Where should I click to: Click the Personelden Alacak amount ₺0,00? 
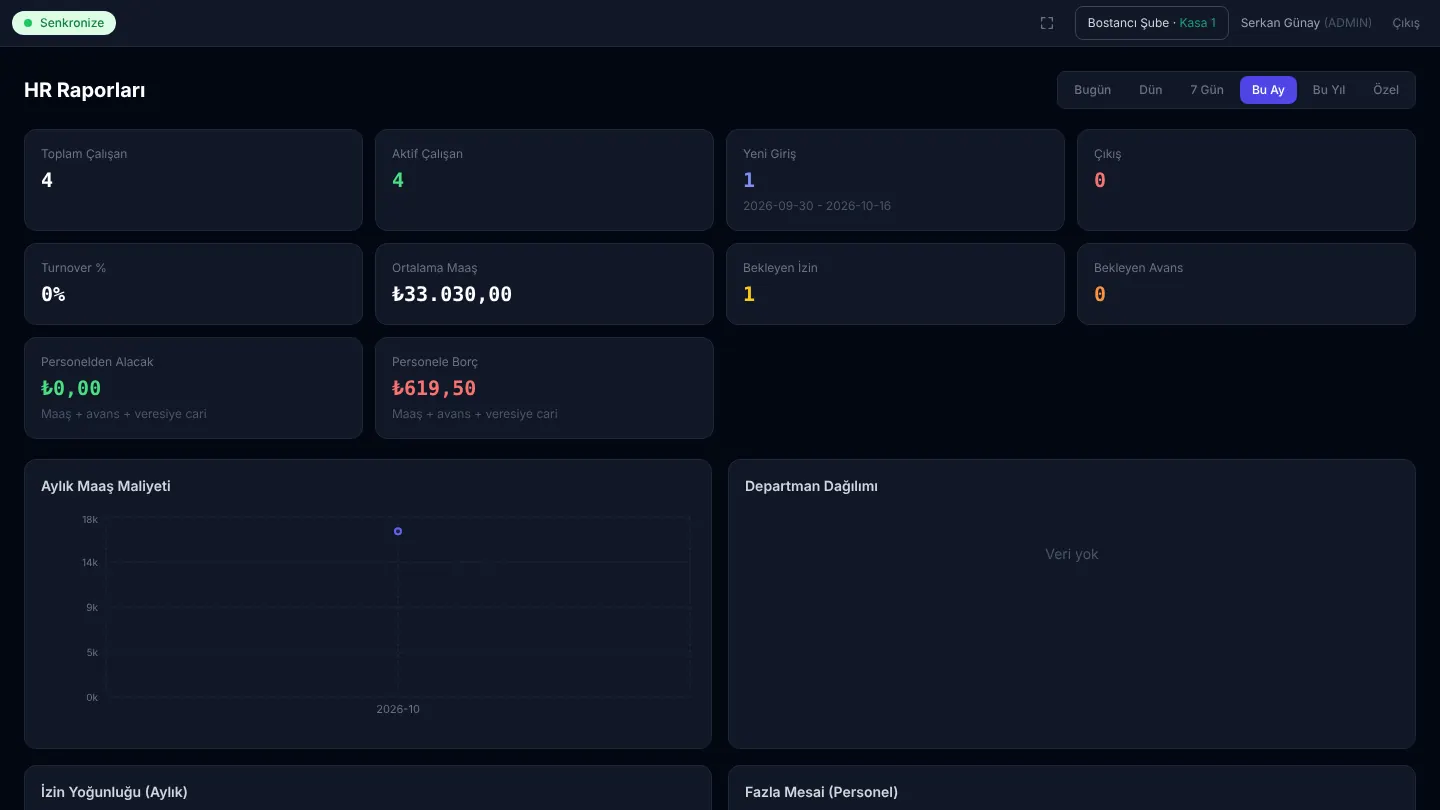click(71, 389)
